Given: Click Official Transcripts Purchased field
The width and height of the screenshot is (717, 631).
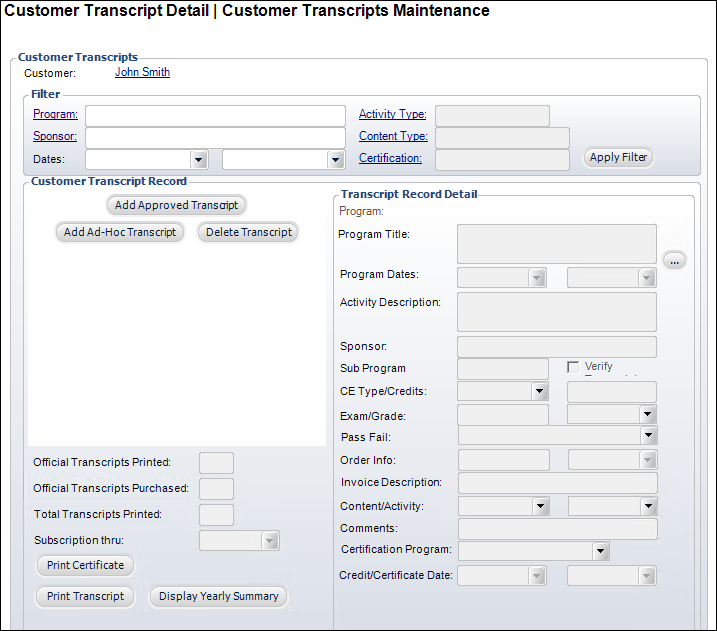Looking at the screenshot, I should [x=216, y=489].
